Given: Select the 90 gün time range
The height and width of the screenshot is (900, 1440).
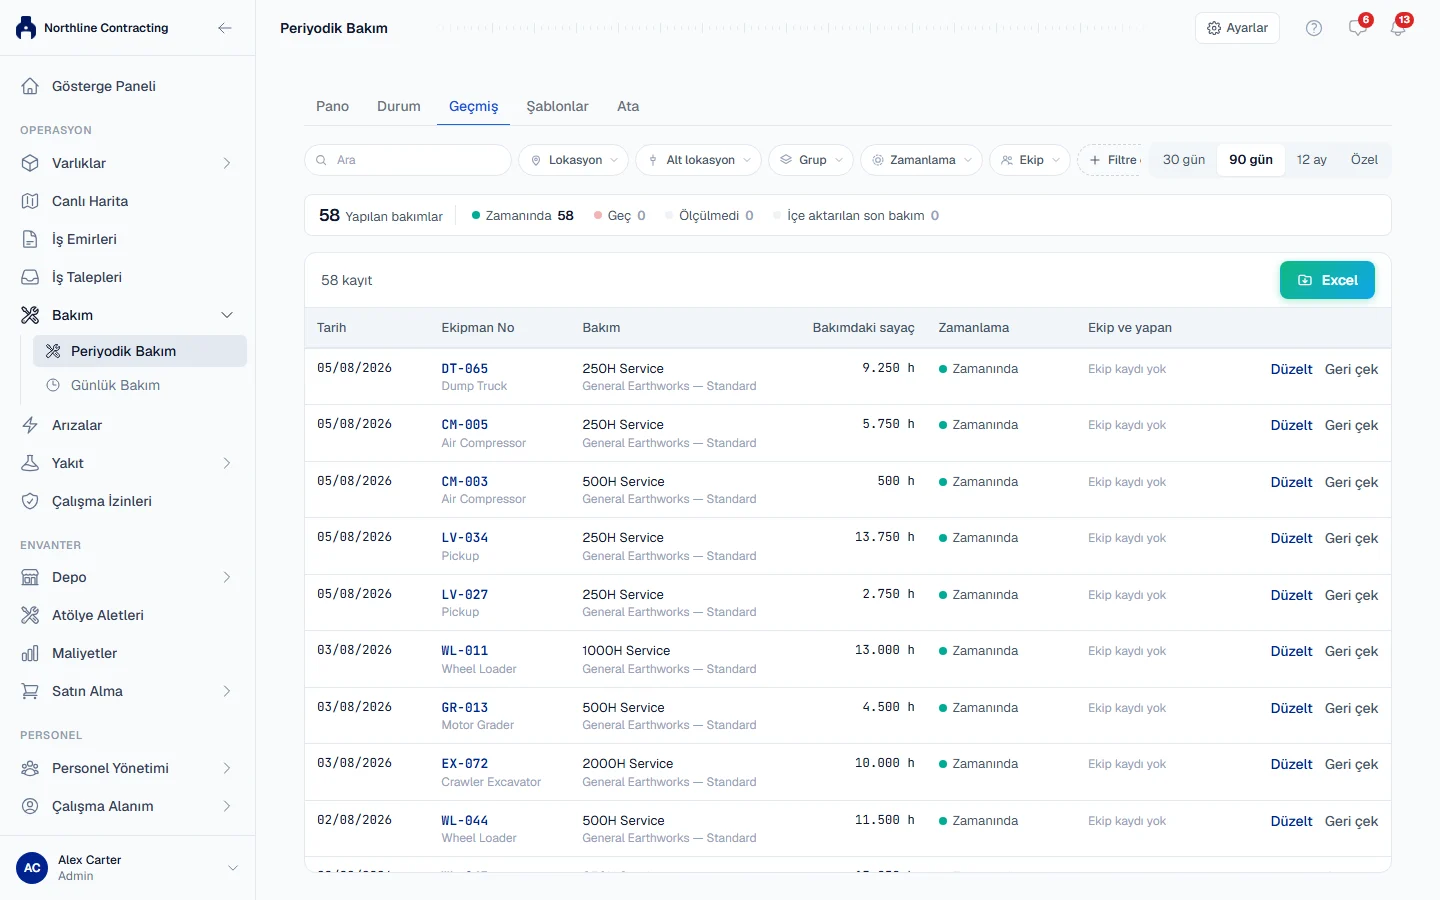Looking at the screenshot, I should [1251, 160].
